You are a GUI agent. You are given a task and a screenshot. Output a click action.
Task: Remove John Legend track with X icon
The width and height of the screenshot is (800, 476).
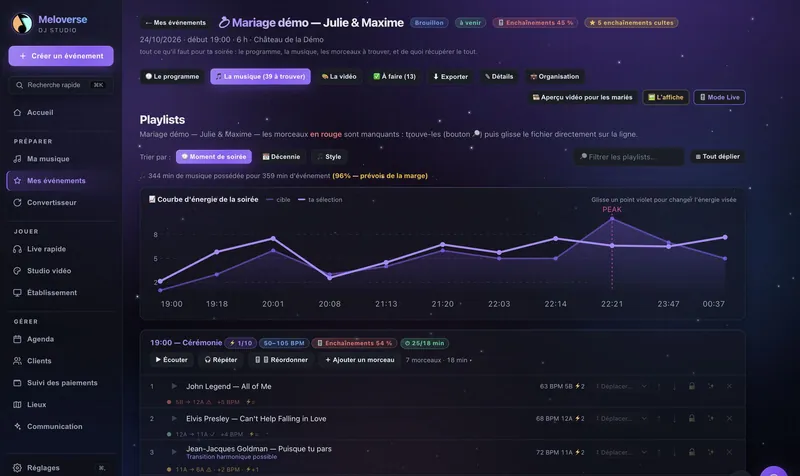pos(729,386)
